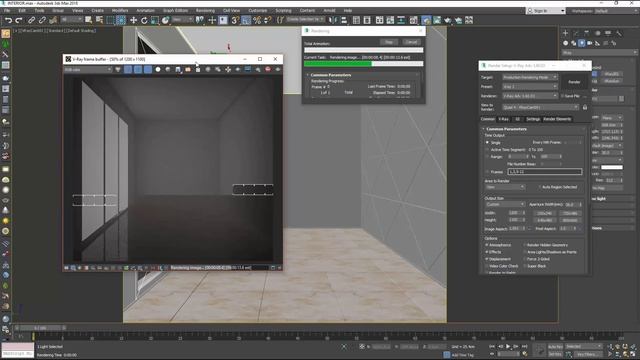Enable the Save File checkbox
The height and width of the screenshot is (360, 640).
click(x=562, y=96)
